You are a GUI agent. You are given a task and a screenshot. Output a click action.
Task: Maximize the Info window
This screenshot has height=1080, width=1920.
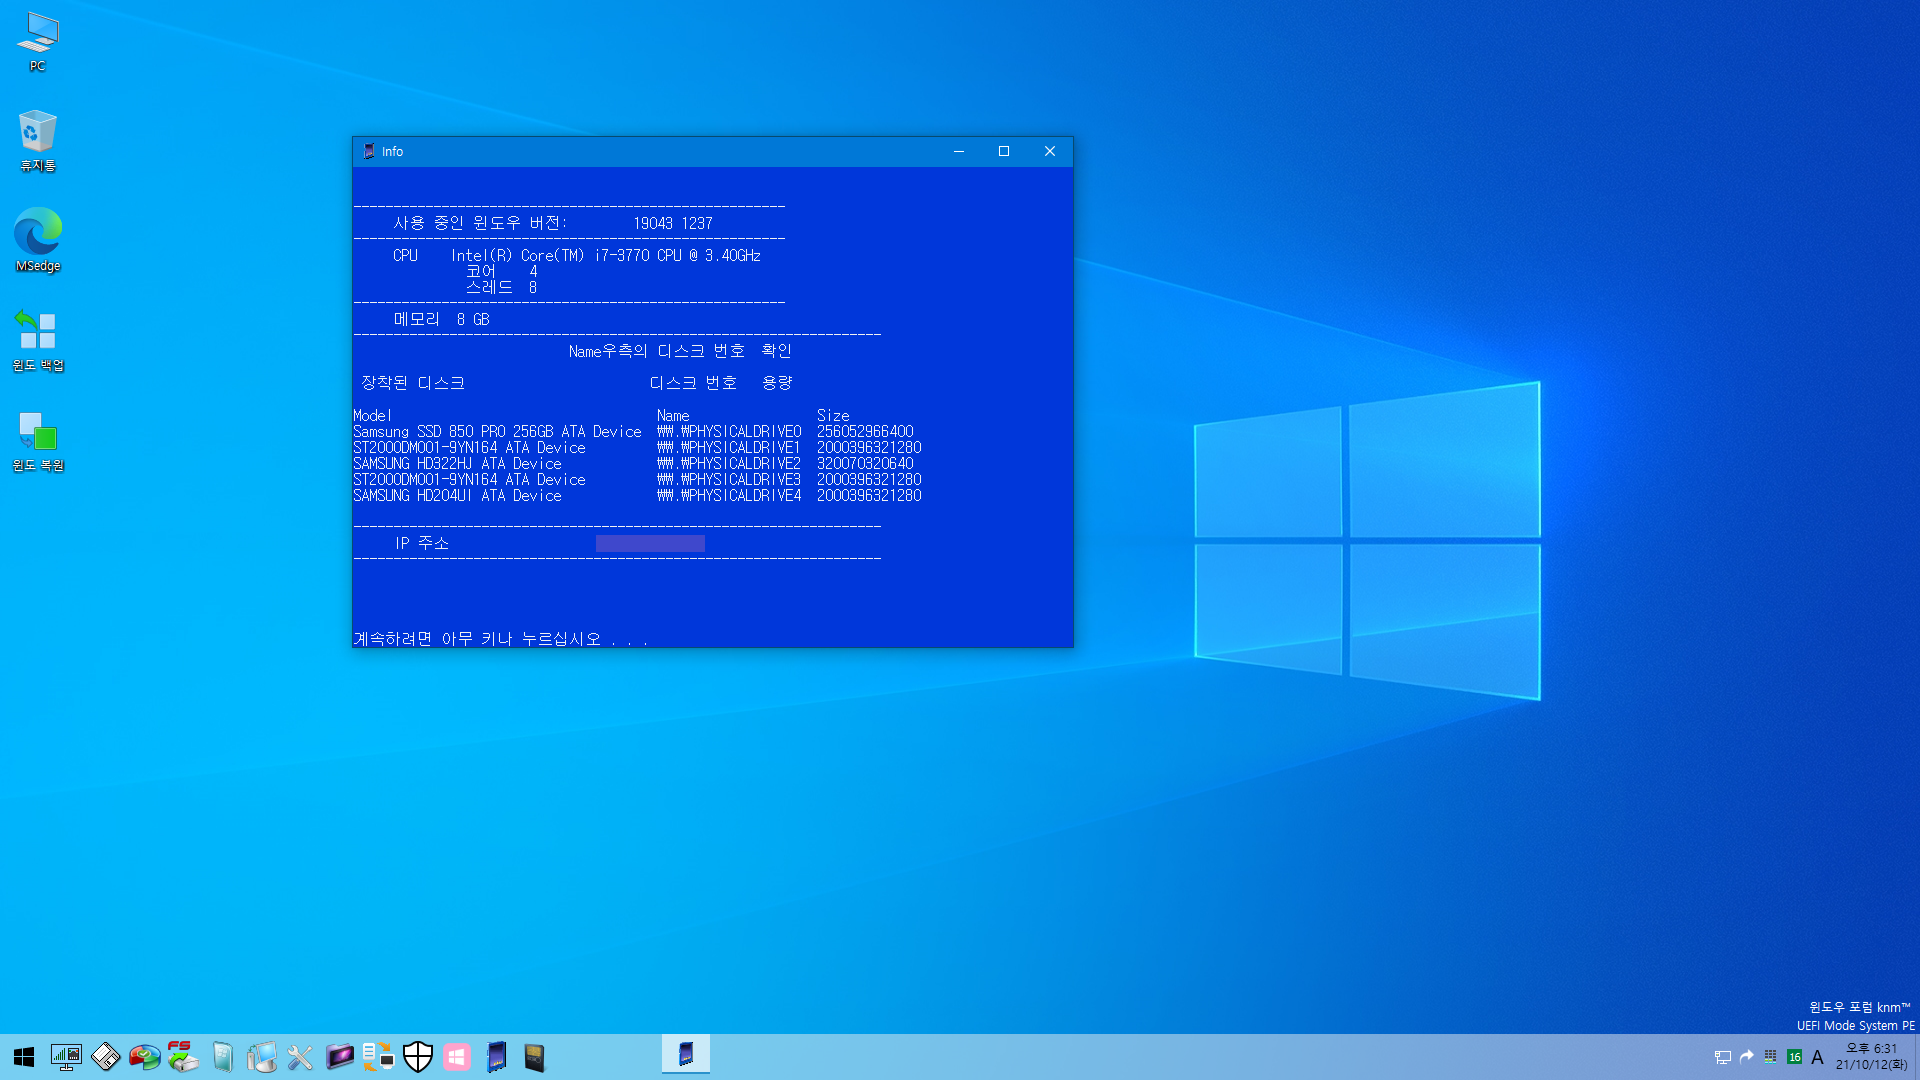1004,151
